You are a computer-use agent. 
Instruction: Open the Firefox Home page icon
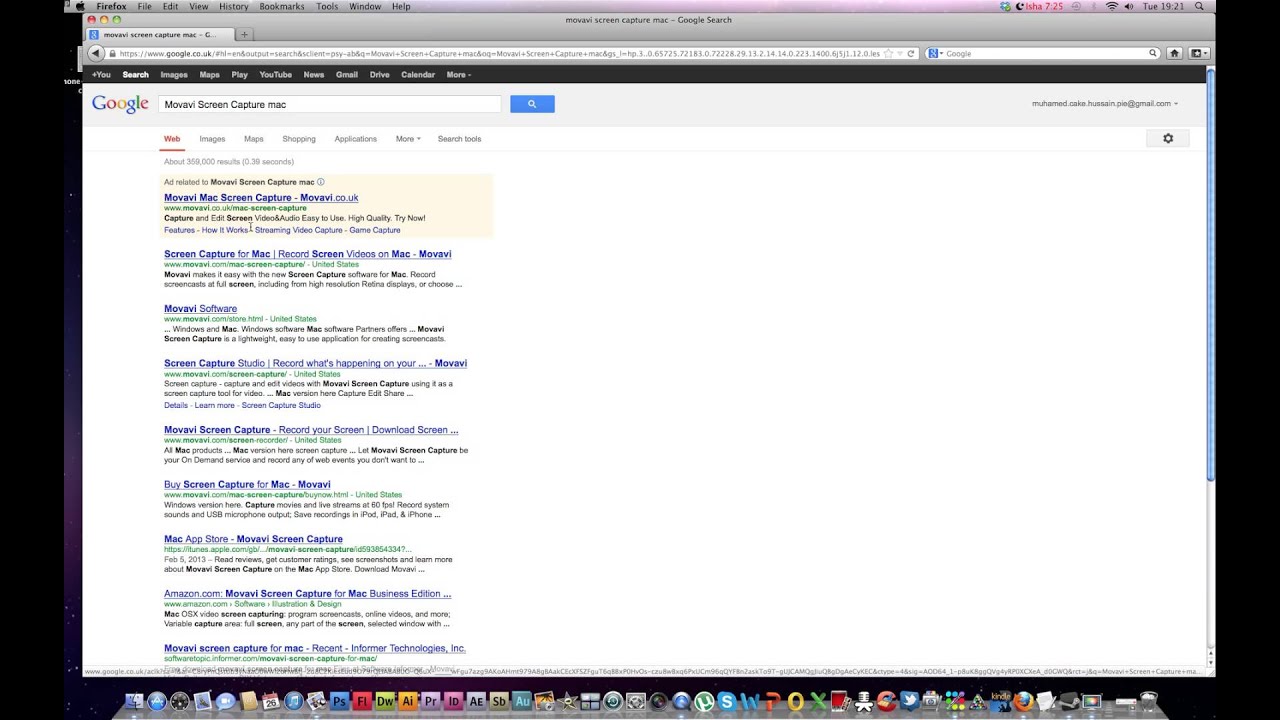click(1174, 53)
